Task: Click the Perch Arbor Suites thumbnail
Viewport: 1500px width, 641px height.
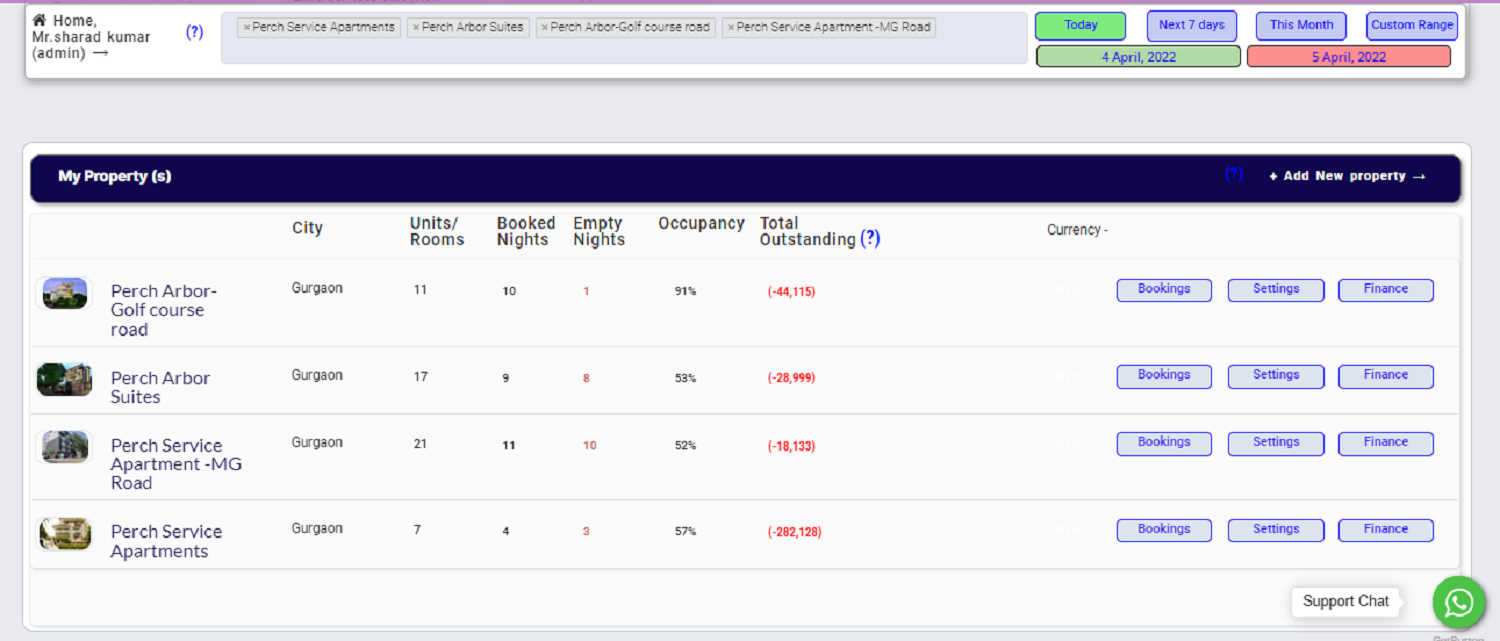Action: (65, 380)
